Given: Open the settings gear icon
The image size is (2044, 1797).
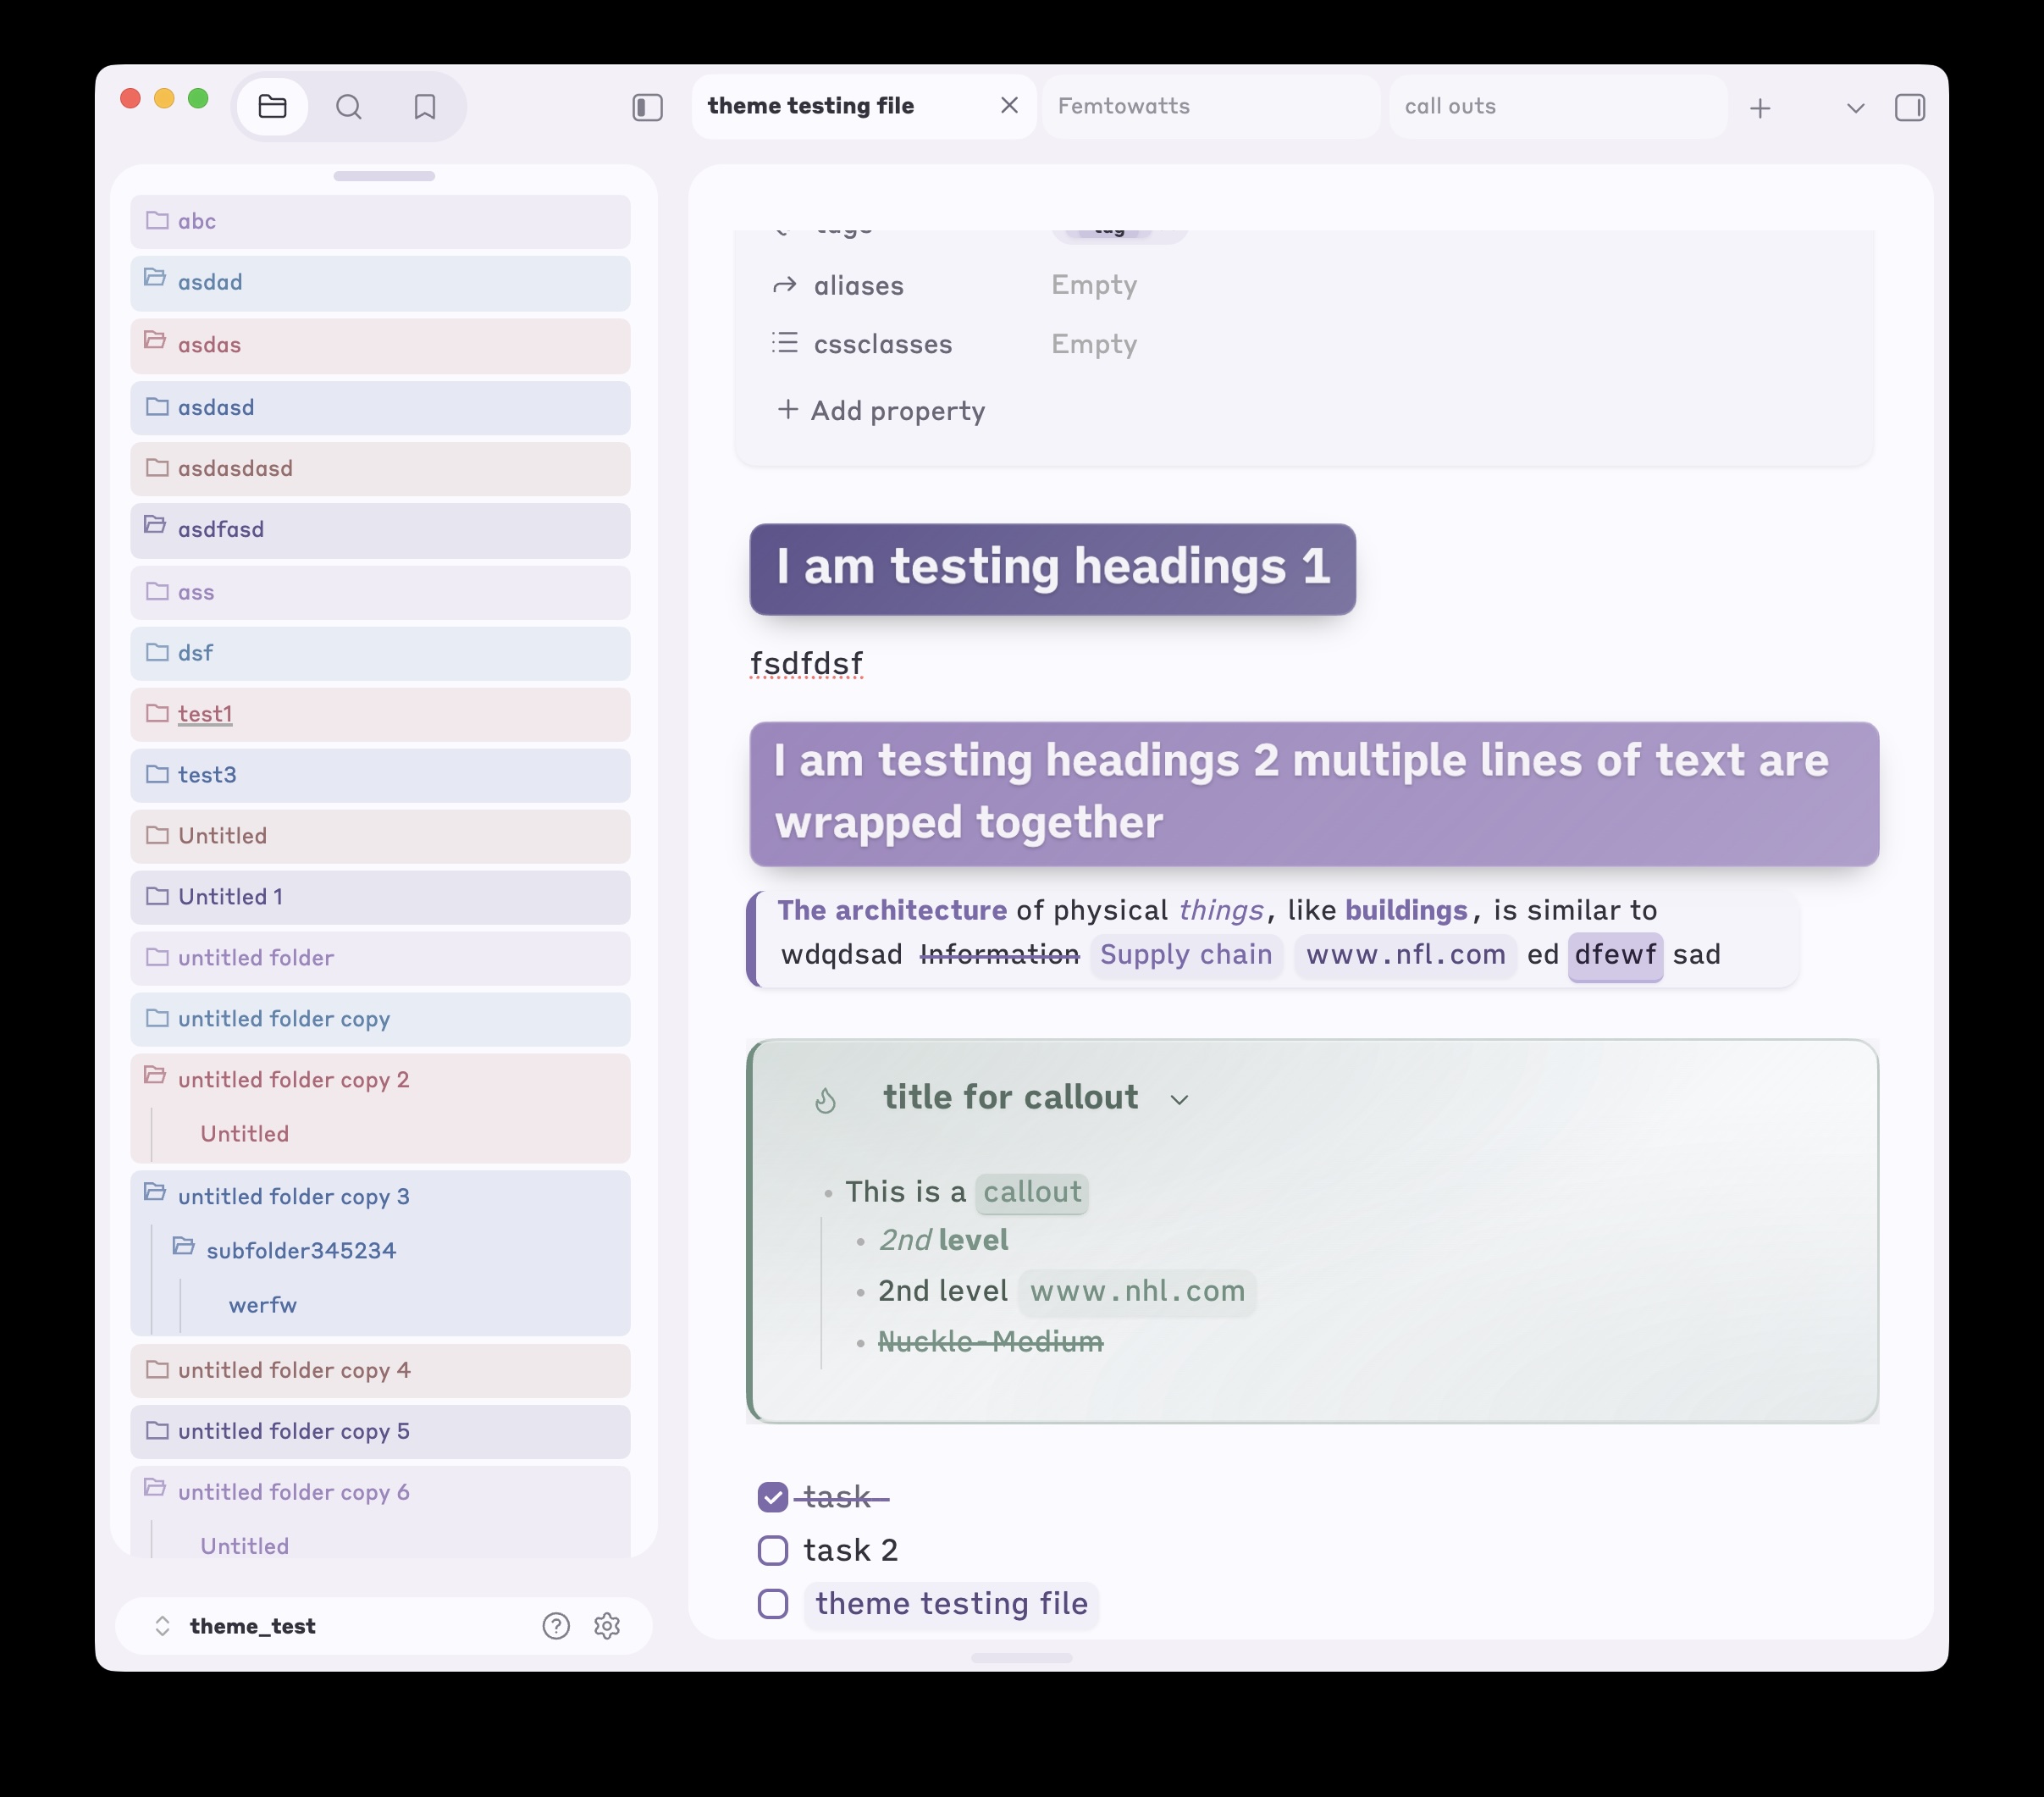Looking at the screenshot, I should [607, 1626].
